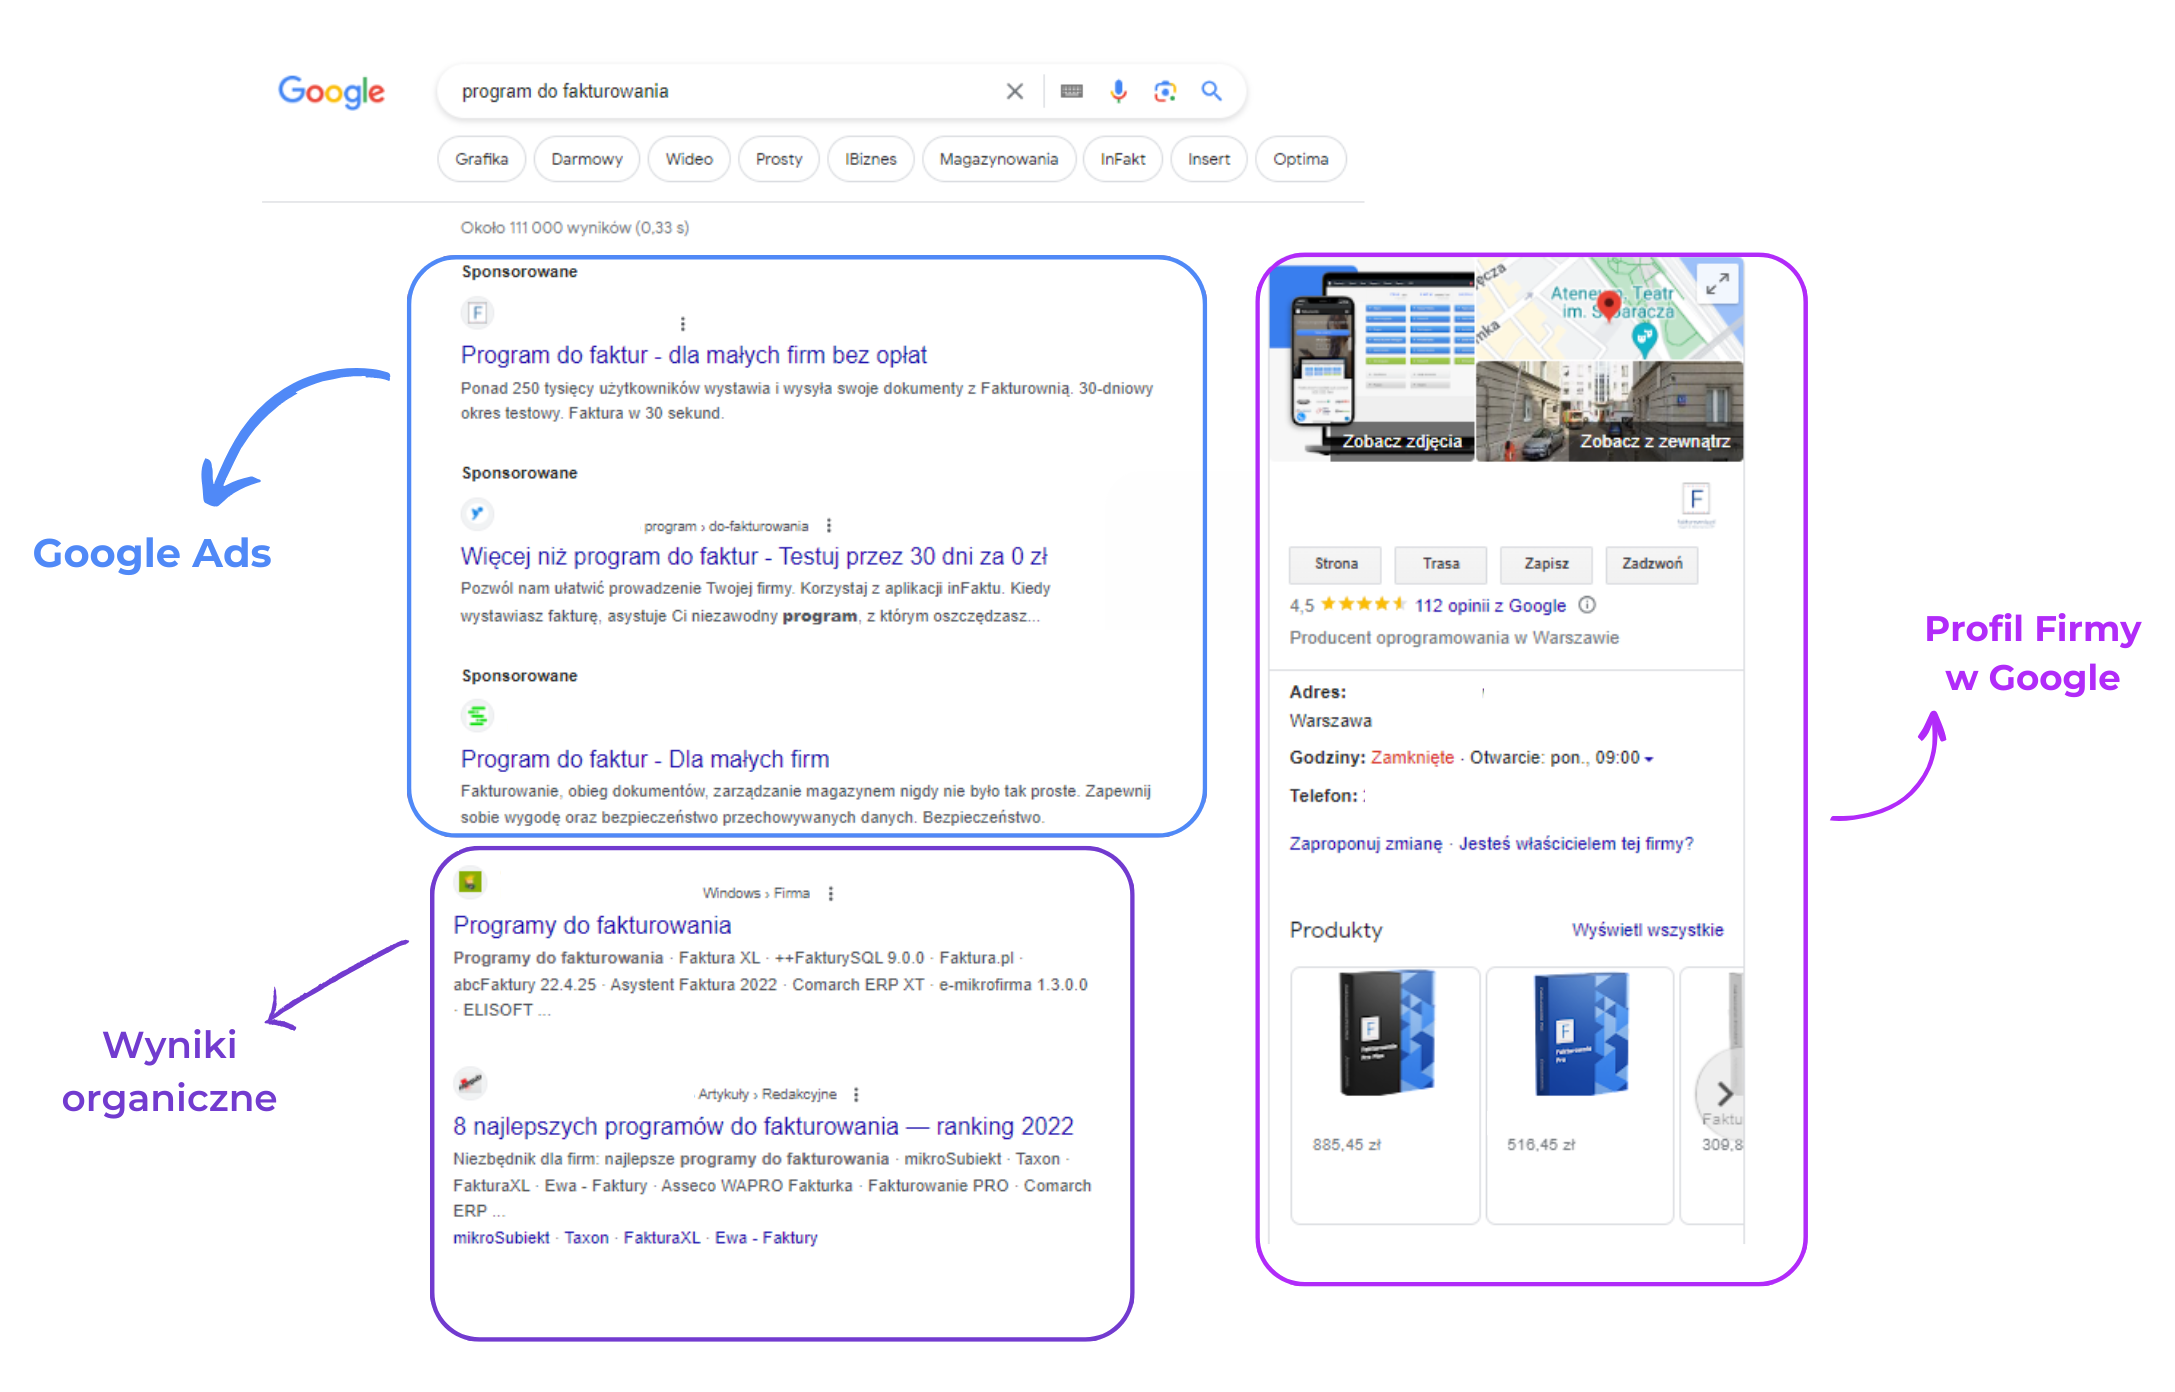Open search by image camera icon
The height and width of the screenshot is (1392, 2175).
1165,91
